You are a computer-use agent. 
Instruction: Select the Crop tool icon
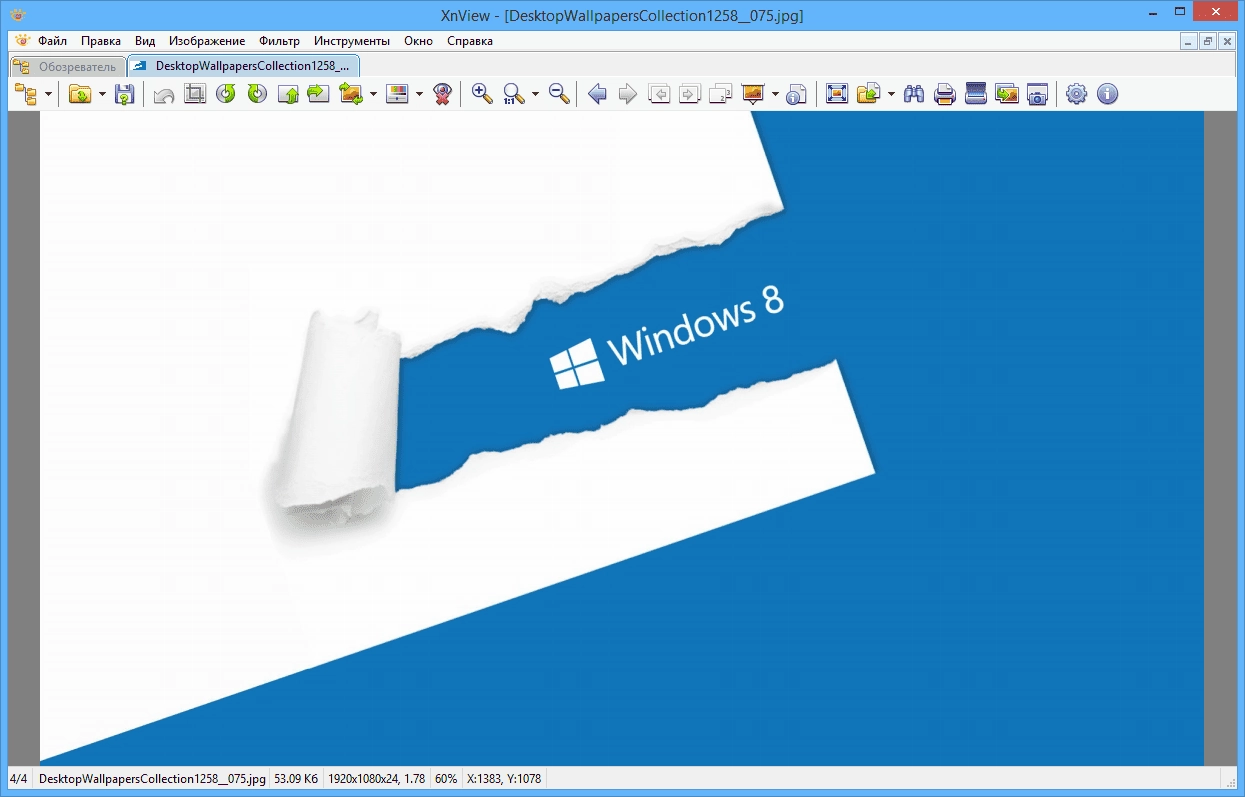(x=195, y=94)
